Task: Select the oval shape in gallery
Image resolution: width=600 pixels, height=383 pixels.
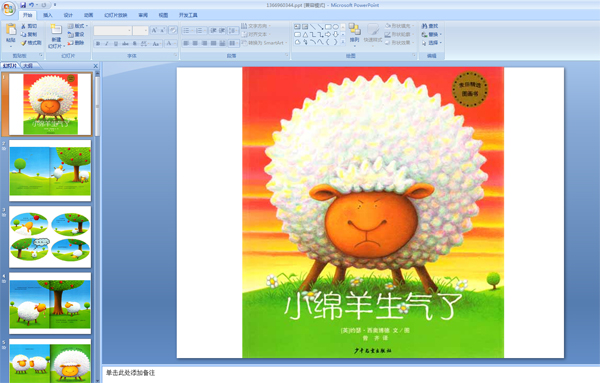Action: click(x=336, y=26)
